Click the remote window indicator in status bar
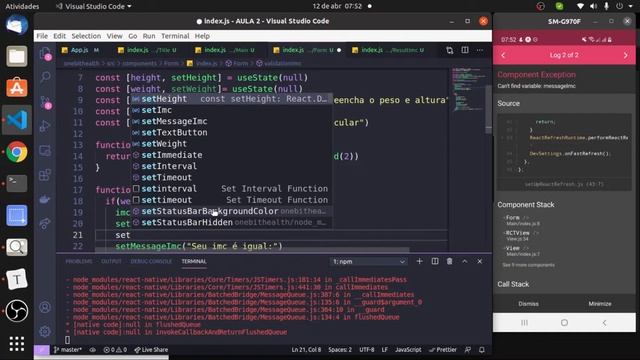 pos(41,350)
